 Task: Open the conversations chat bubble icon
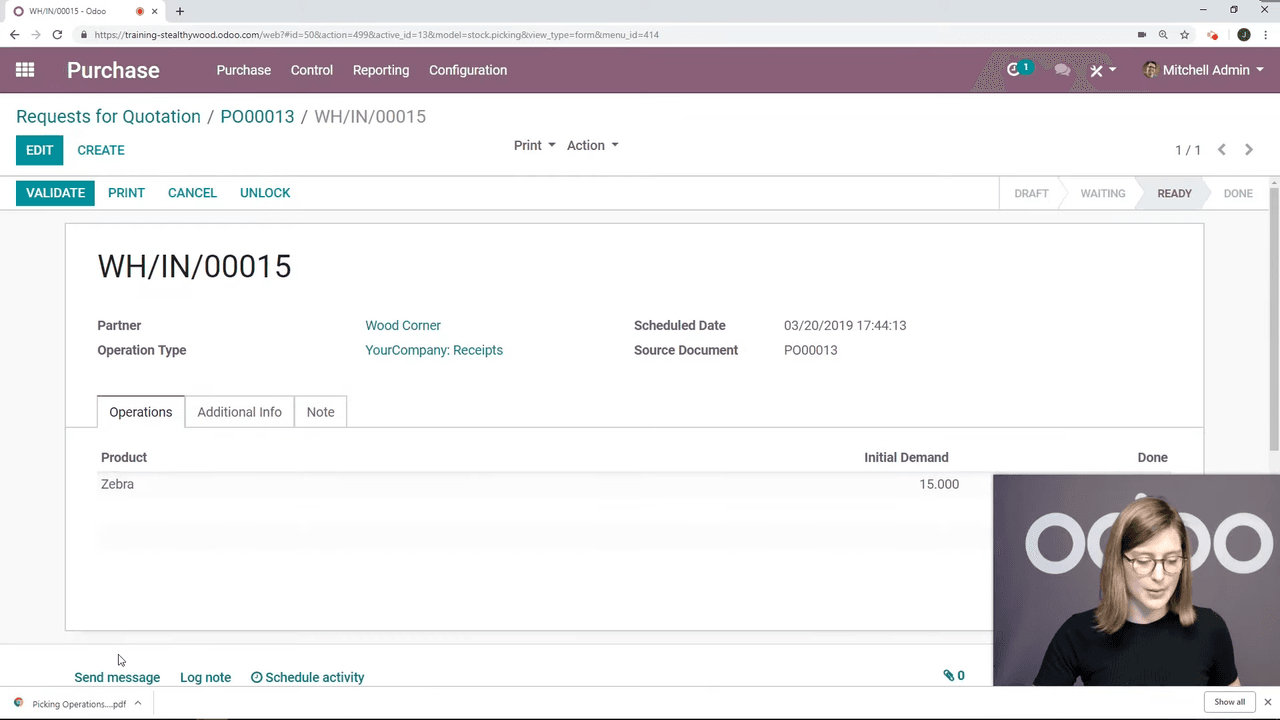pos(1062,70)
